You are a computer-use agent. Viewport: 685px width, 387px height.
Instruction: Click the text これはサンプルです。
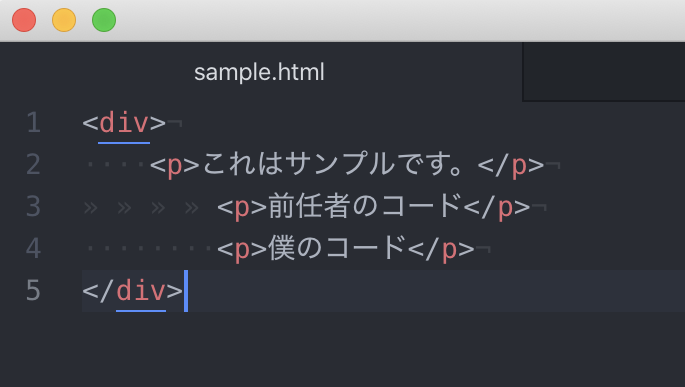tap(332, 164)
